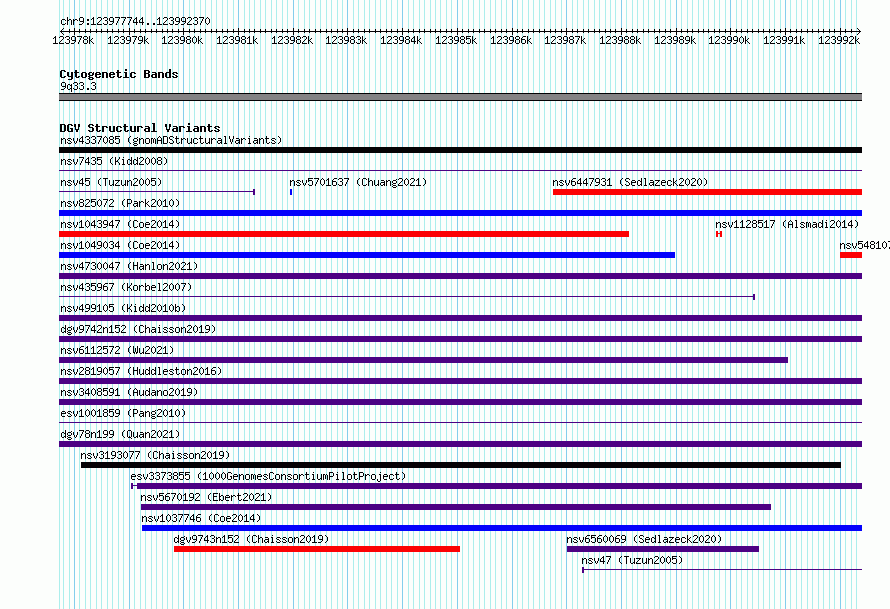Select the blue nsv1037746 variant bar

pos(502,528)
